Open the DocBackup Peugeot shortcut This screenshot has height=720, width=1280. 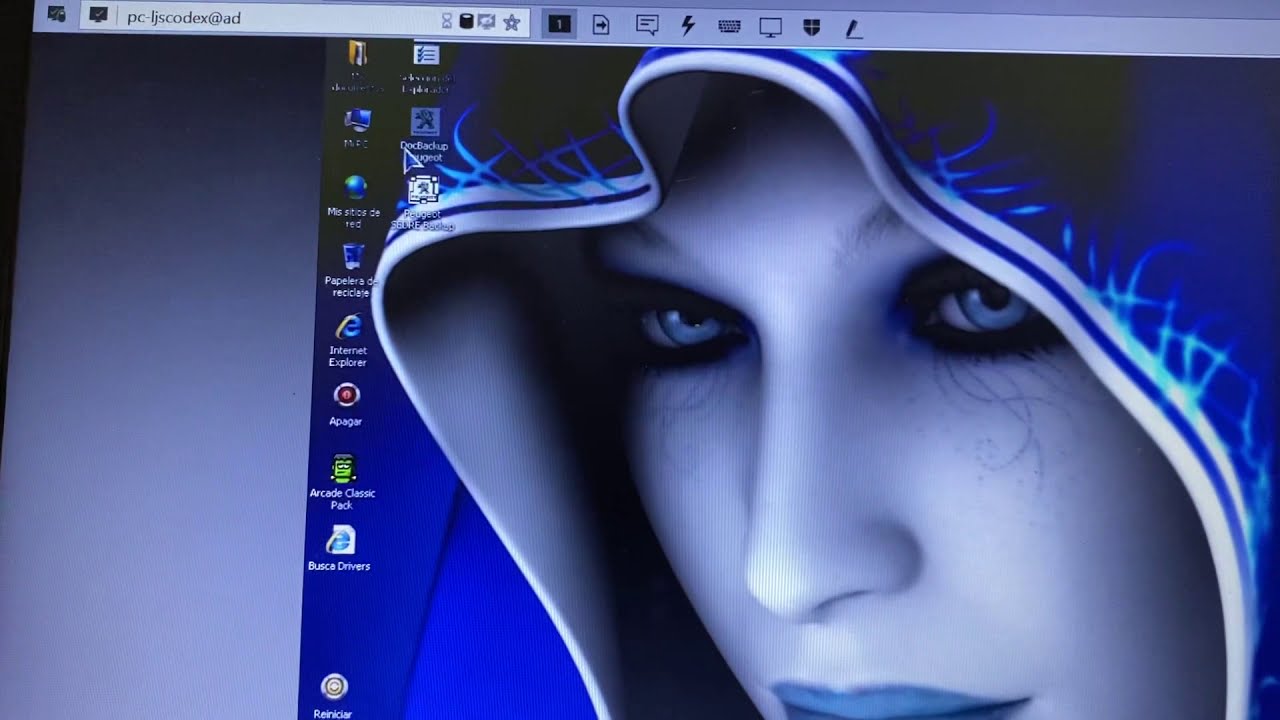(x=425, y=122)
